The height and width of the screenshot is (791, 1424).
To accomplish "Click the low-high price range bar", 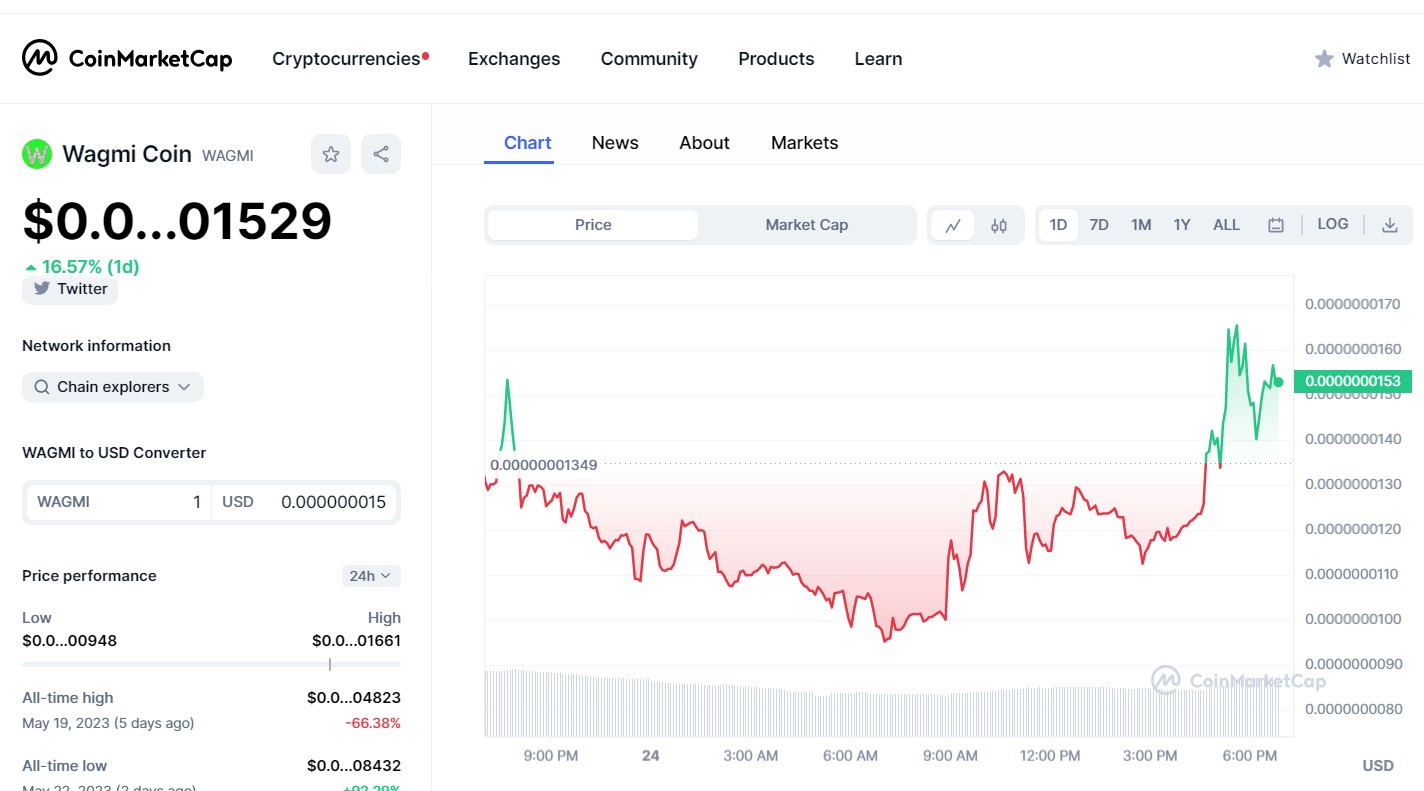I will pyautogui.click(x=211, y=664).
